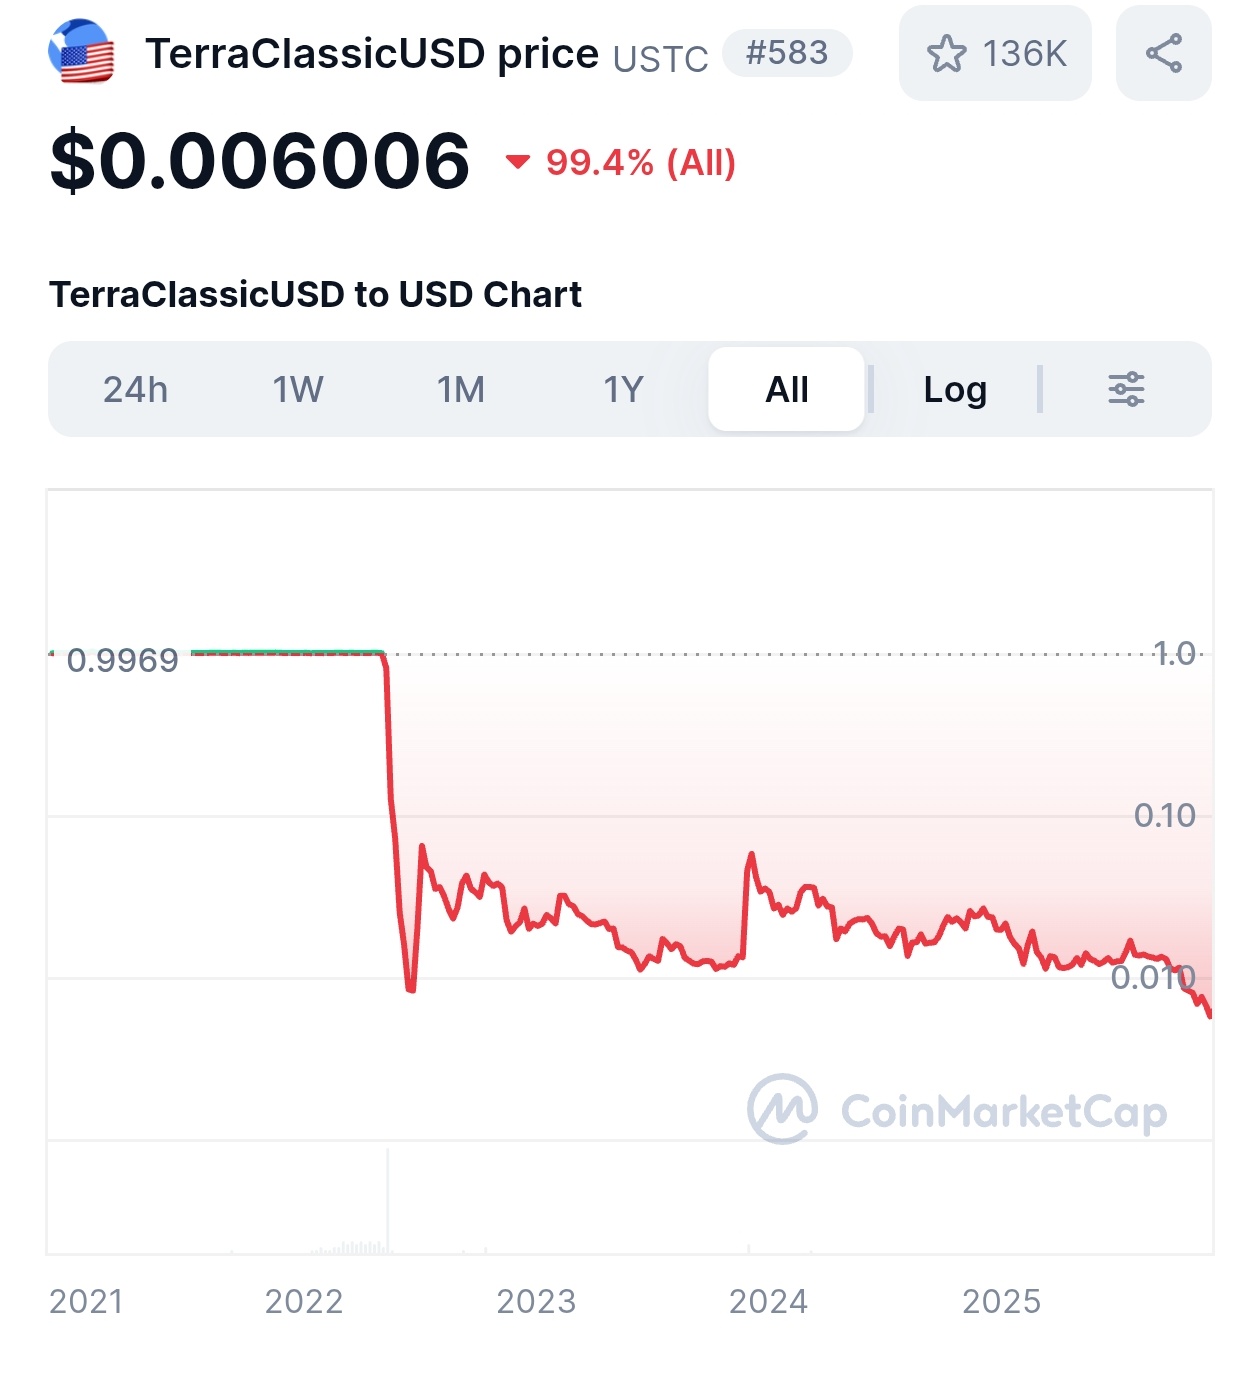Select the All time range tab
1260x1377 pixels.
(787, 389)
